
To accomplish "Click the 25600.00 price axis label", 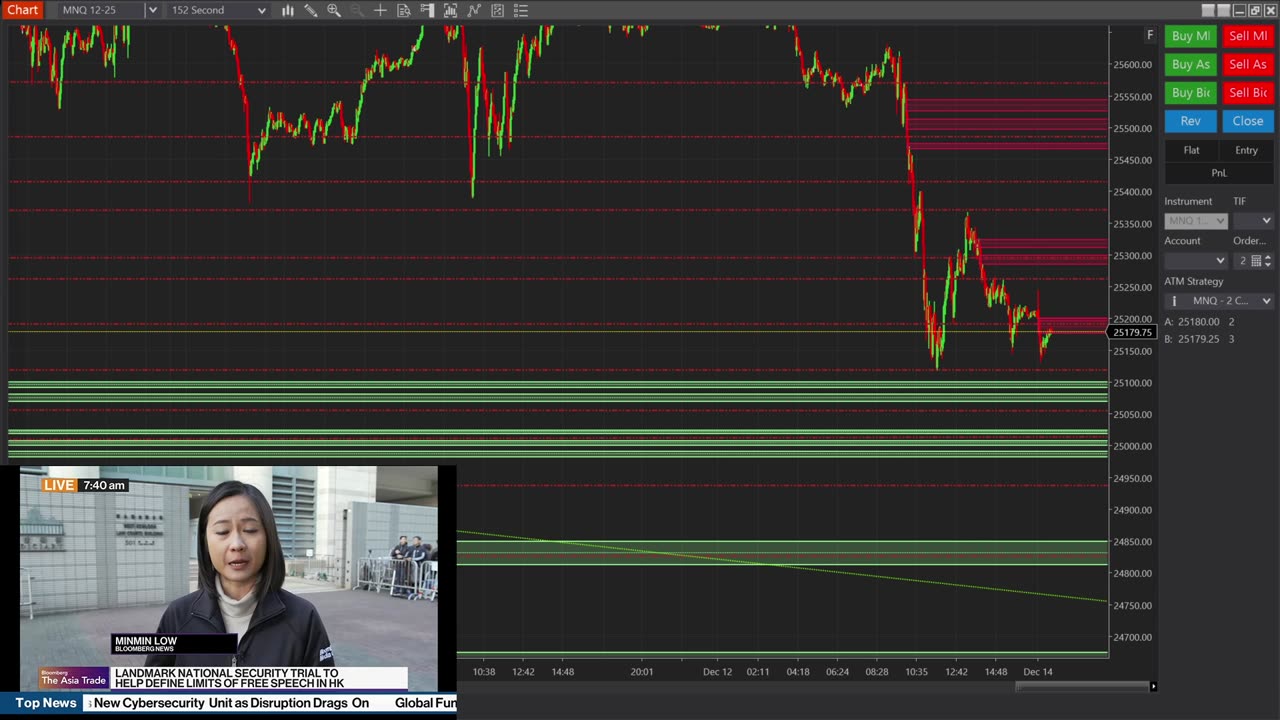I will pos(1132,65).
